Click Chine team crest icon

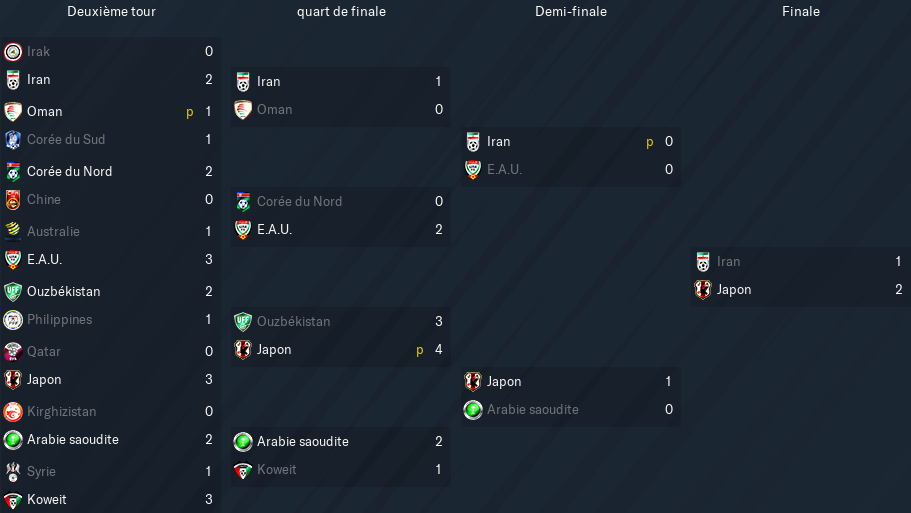[x=13, y=200]
